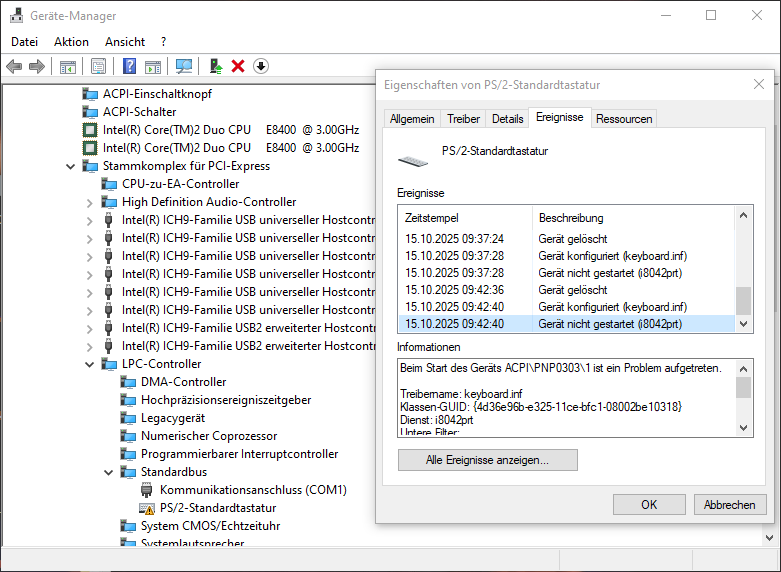Open the Aktion menu
Screen dimensions: 781x572
click(x=71, y=42)
